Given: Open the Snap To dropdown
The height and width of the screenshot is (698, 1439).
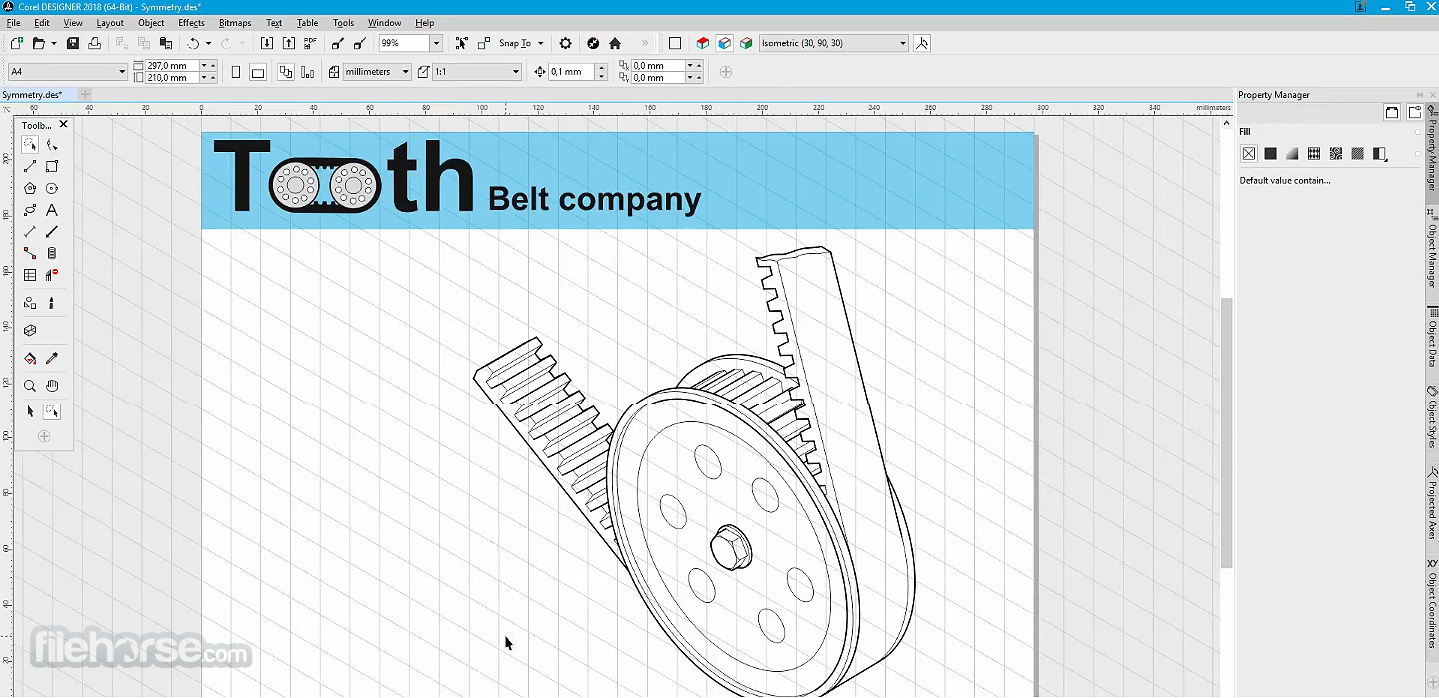Looking at the screenshot, I should tap(540, 43).
